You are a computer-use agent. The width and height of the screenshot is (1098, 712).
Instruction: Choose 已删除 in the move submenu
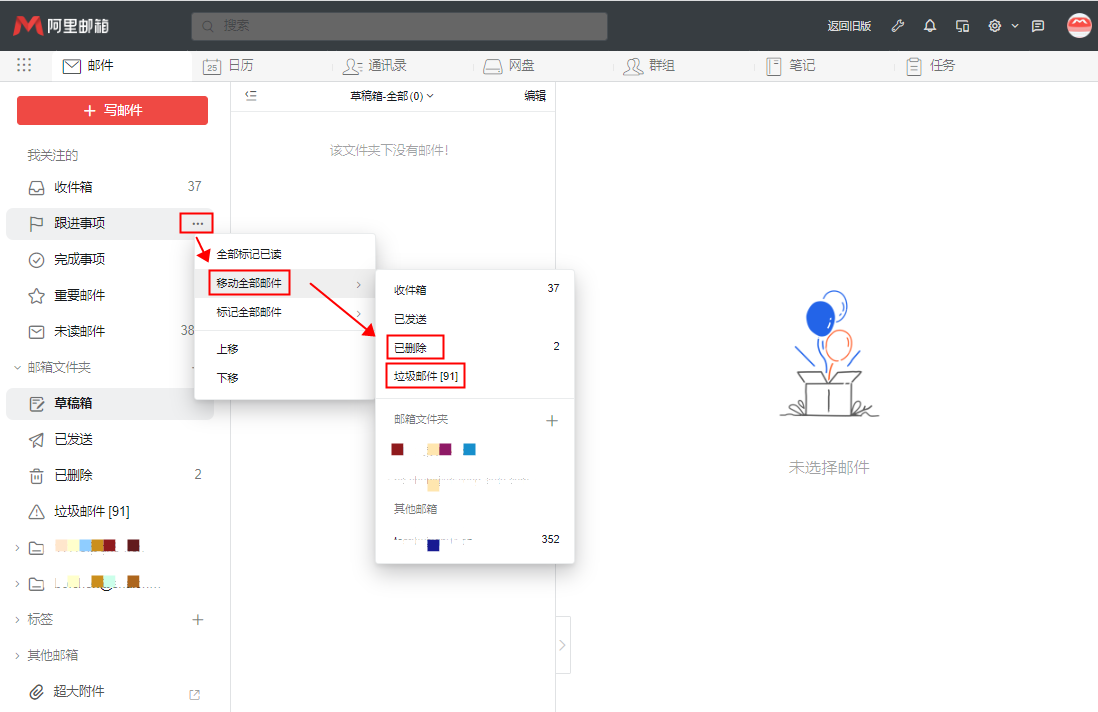coord(411,347)
